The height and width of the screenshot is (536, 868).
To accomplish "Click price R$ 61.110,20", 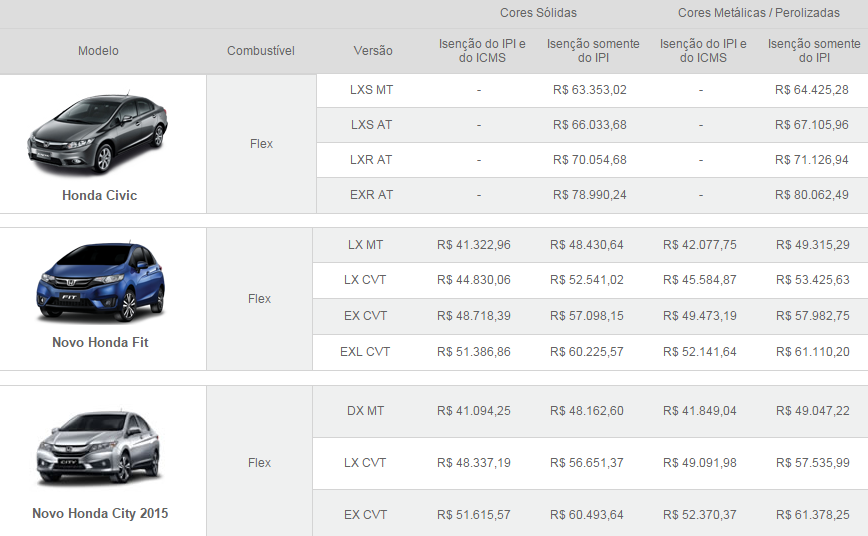I will coord(813,352).
